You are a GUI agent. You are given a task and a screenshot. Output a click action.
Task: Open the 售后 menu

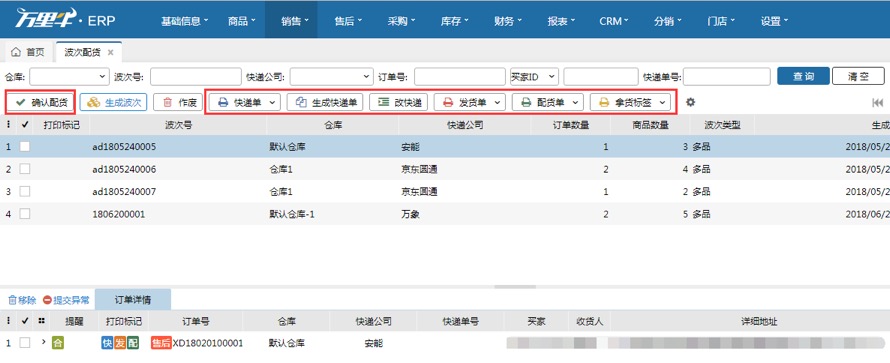pyautogui.click(x=349, y=21)
